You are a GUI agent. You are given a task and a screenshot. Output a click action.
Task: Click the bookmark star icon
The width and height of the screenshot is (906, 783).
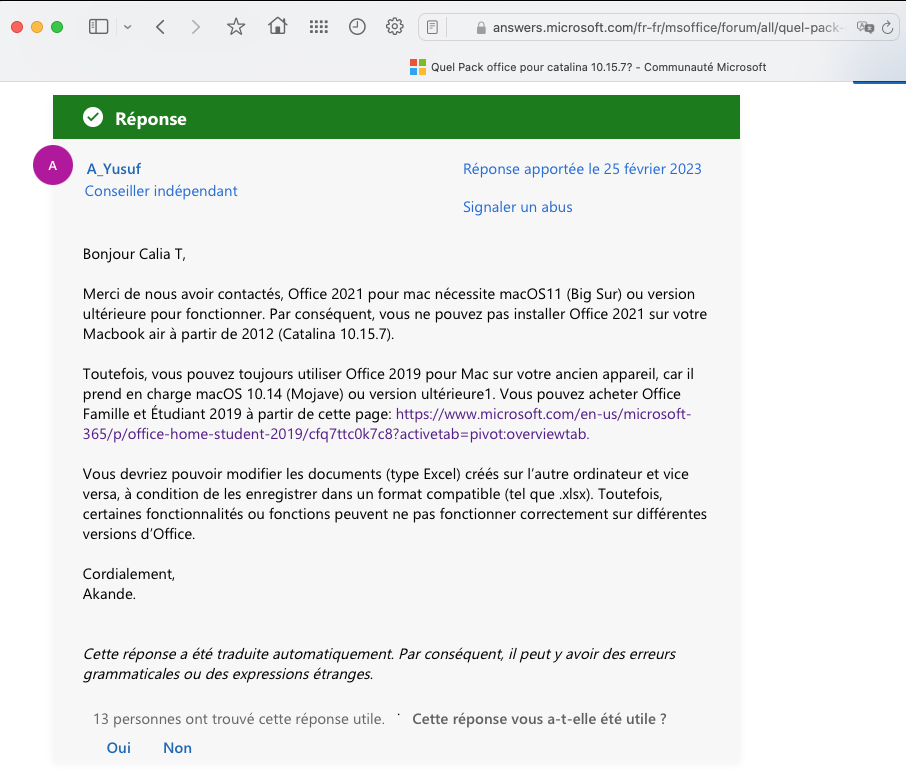coord(236,27)
